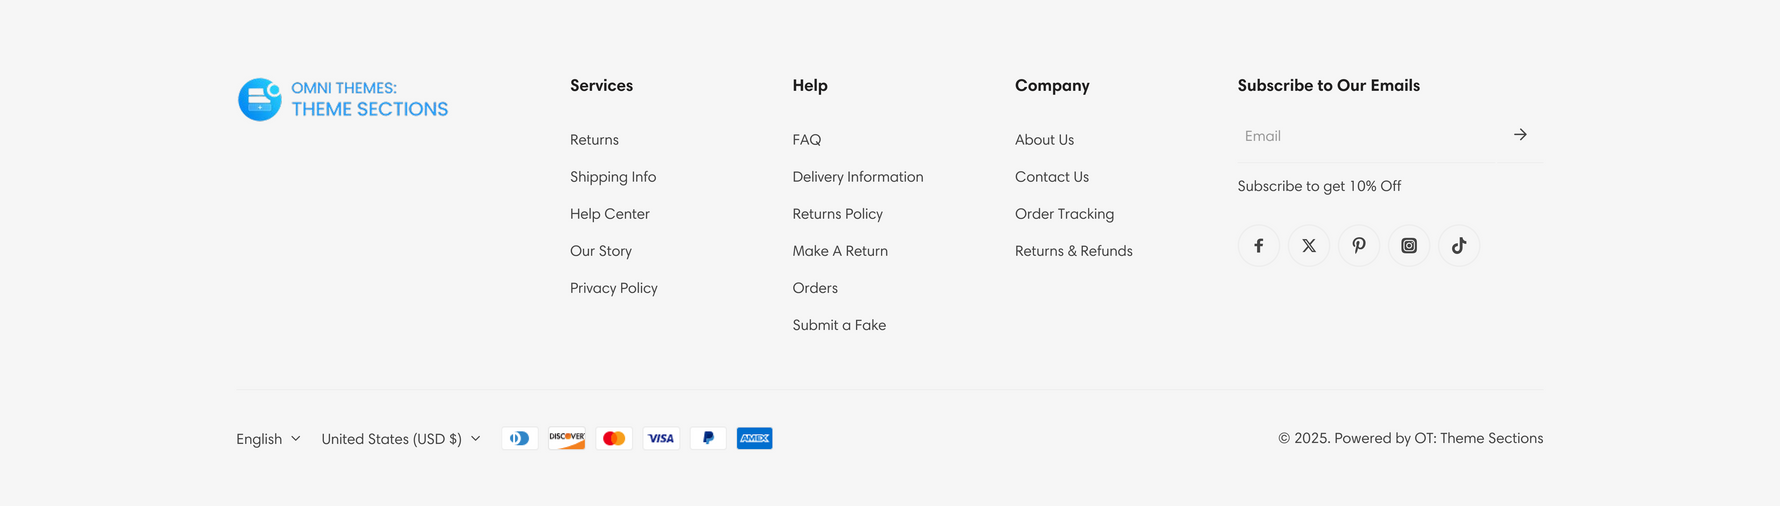Viewport: 1780px width, 506px height.
Task: Open the Contact Us page
Action: (x=1052, y=177)
